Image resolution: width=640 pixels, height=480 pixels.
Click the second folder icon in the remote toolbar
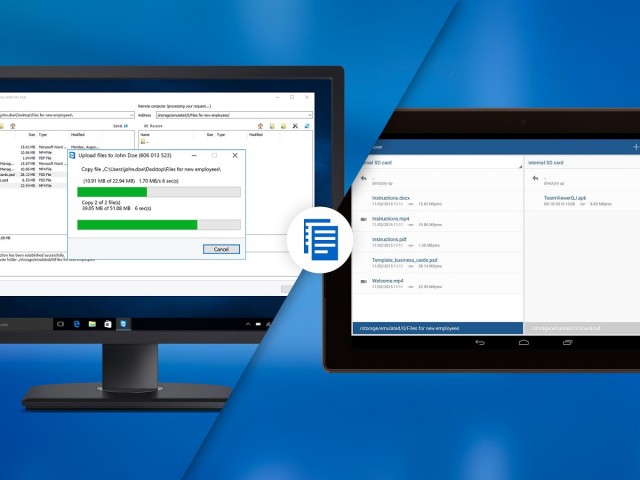283,126
